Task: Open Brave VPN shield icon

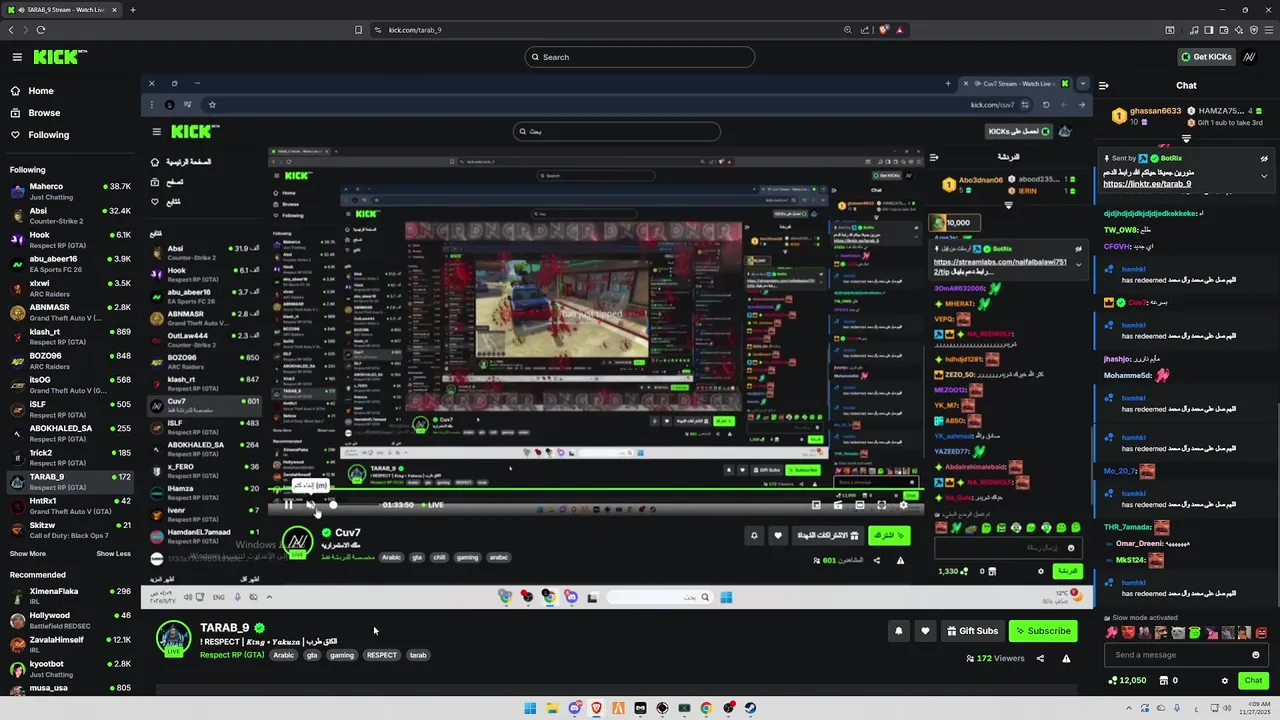Action: tap(1254, 30)
